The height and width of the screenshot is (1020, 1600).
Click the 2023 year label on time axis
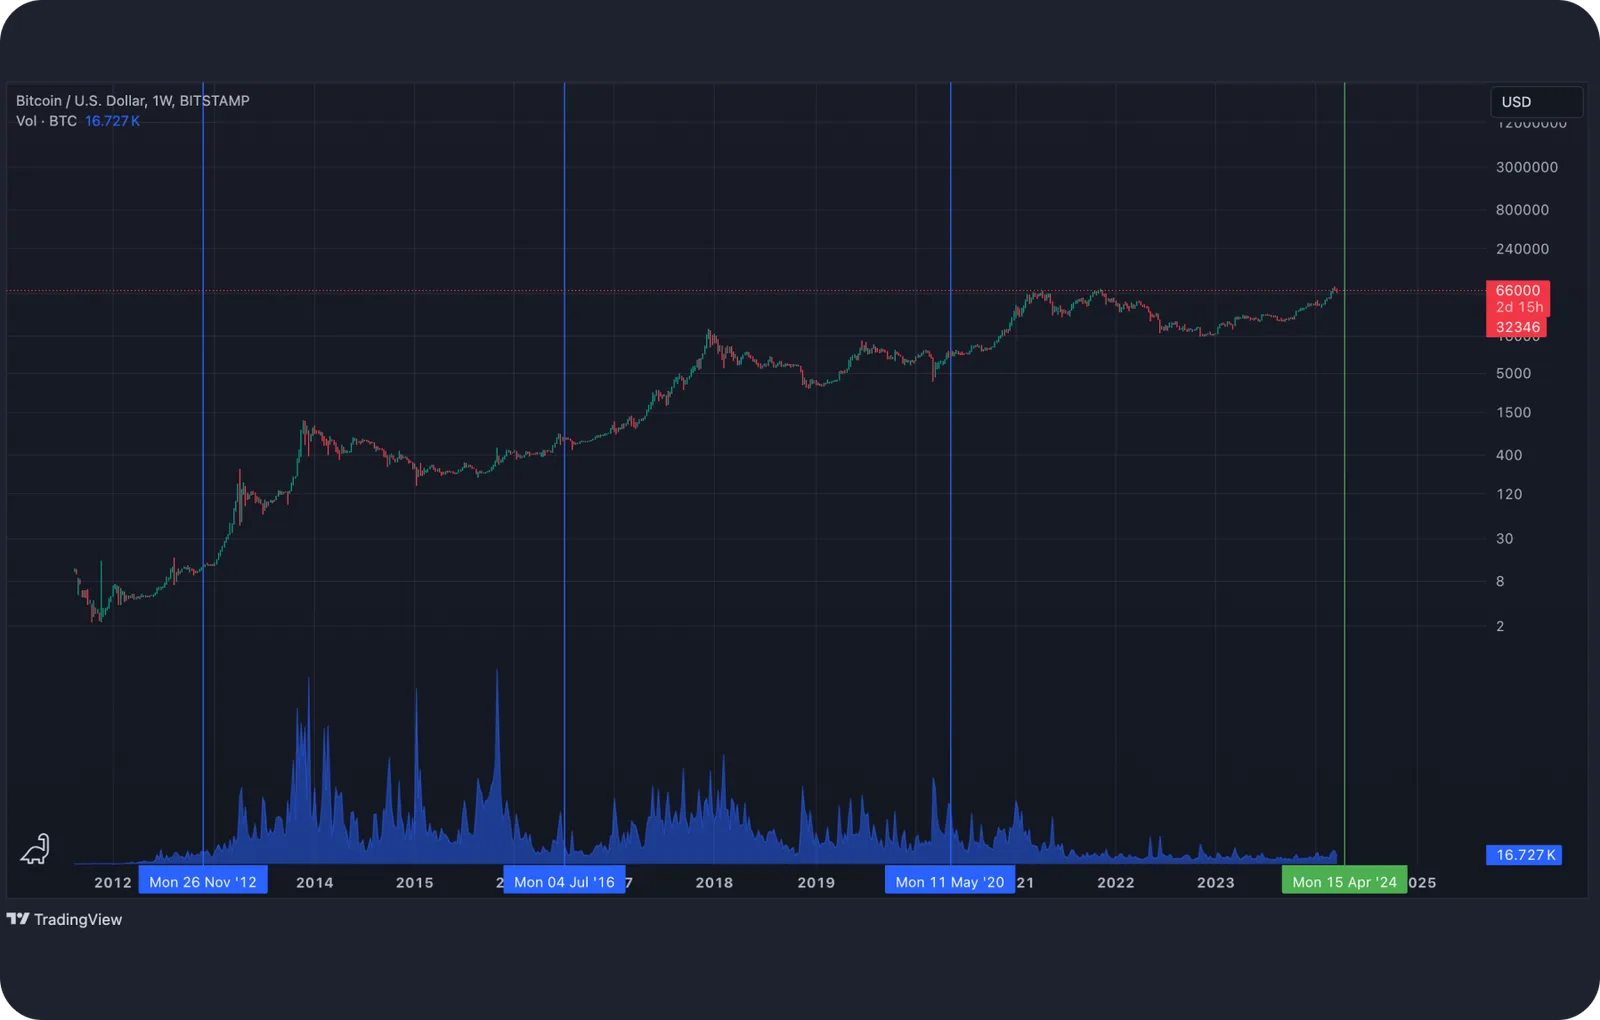[x=1216, y=882]
